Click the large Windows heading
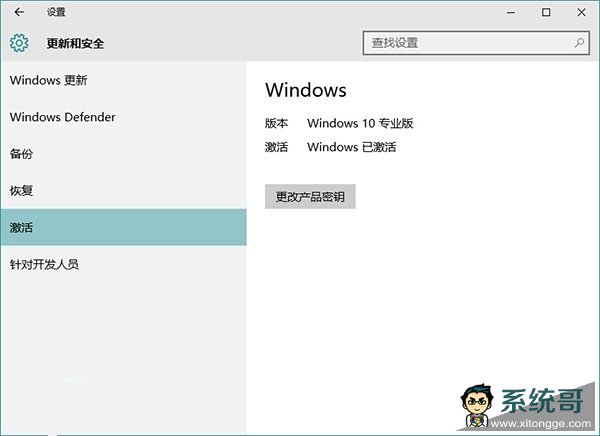The height and width of the screenshot is (436, 600). (x=306, y=90)
